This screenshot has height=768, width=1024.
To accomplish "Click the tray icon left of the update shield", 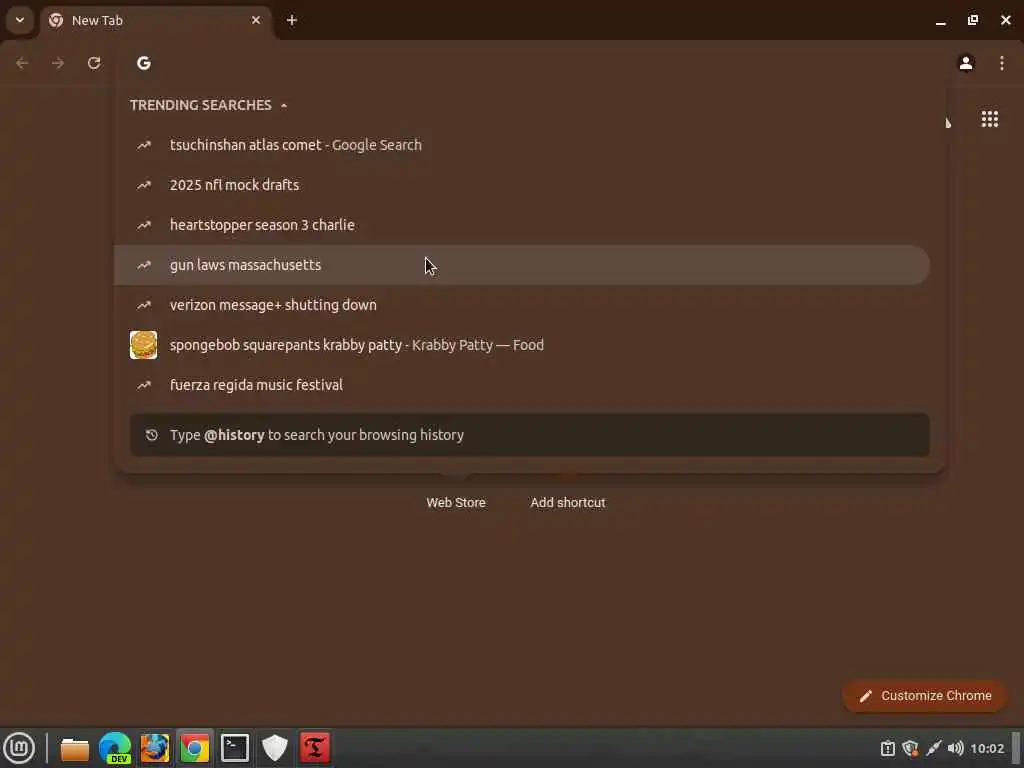I will pos(888,748).
